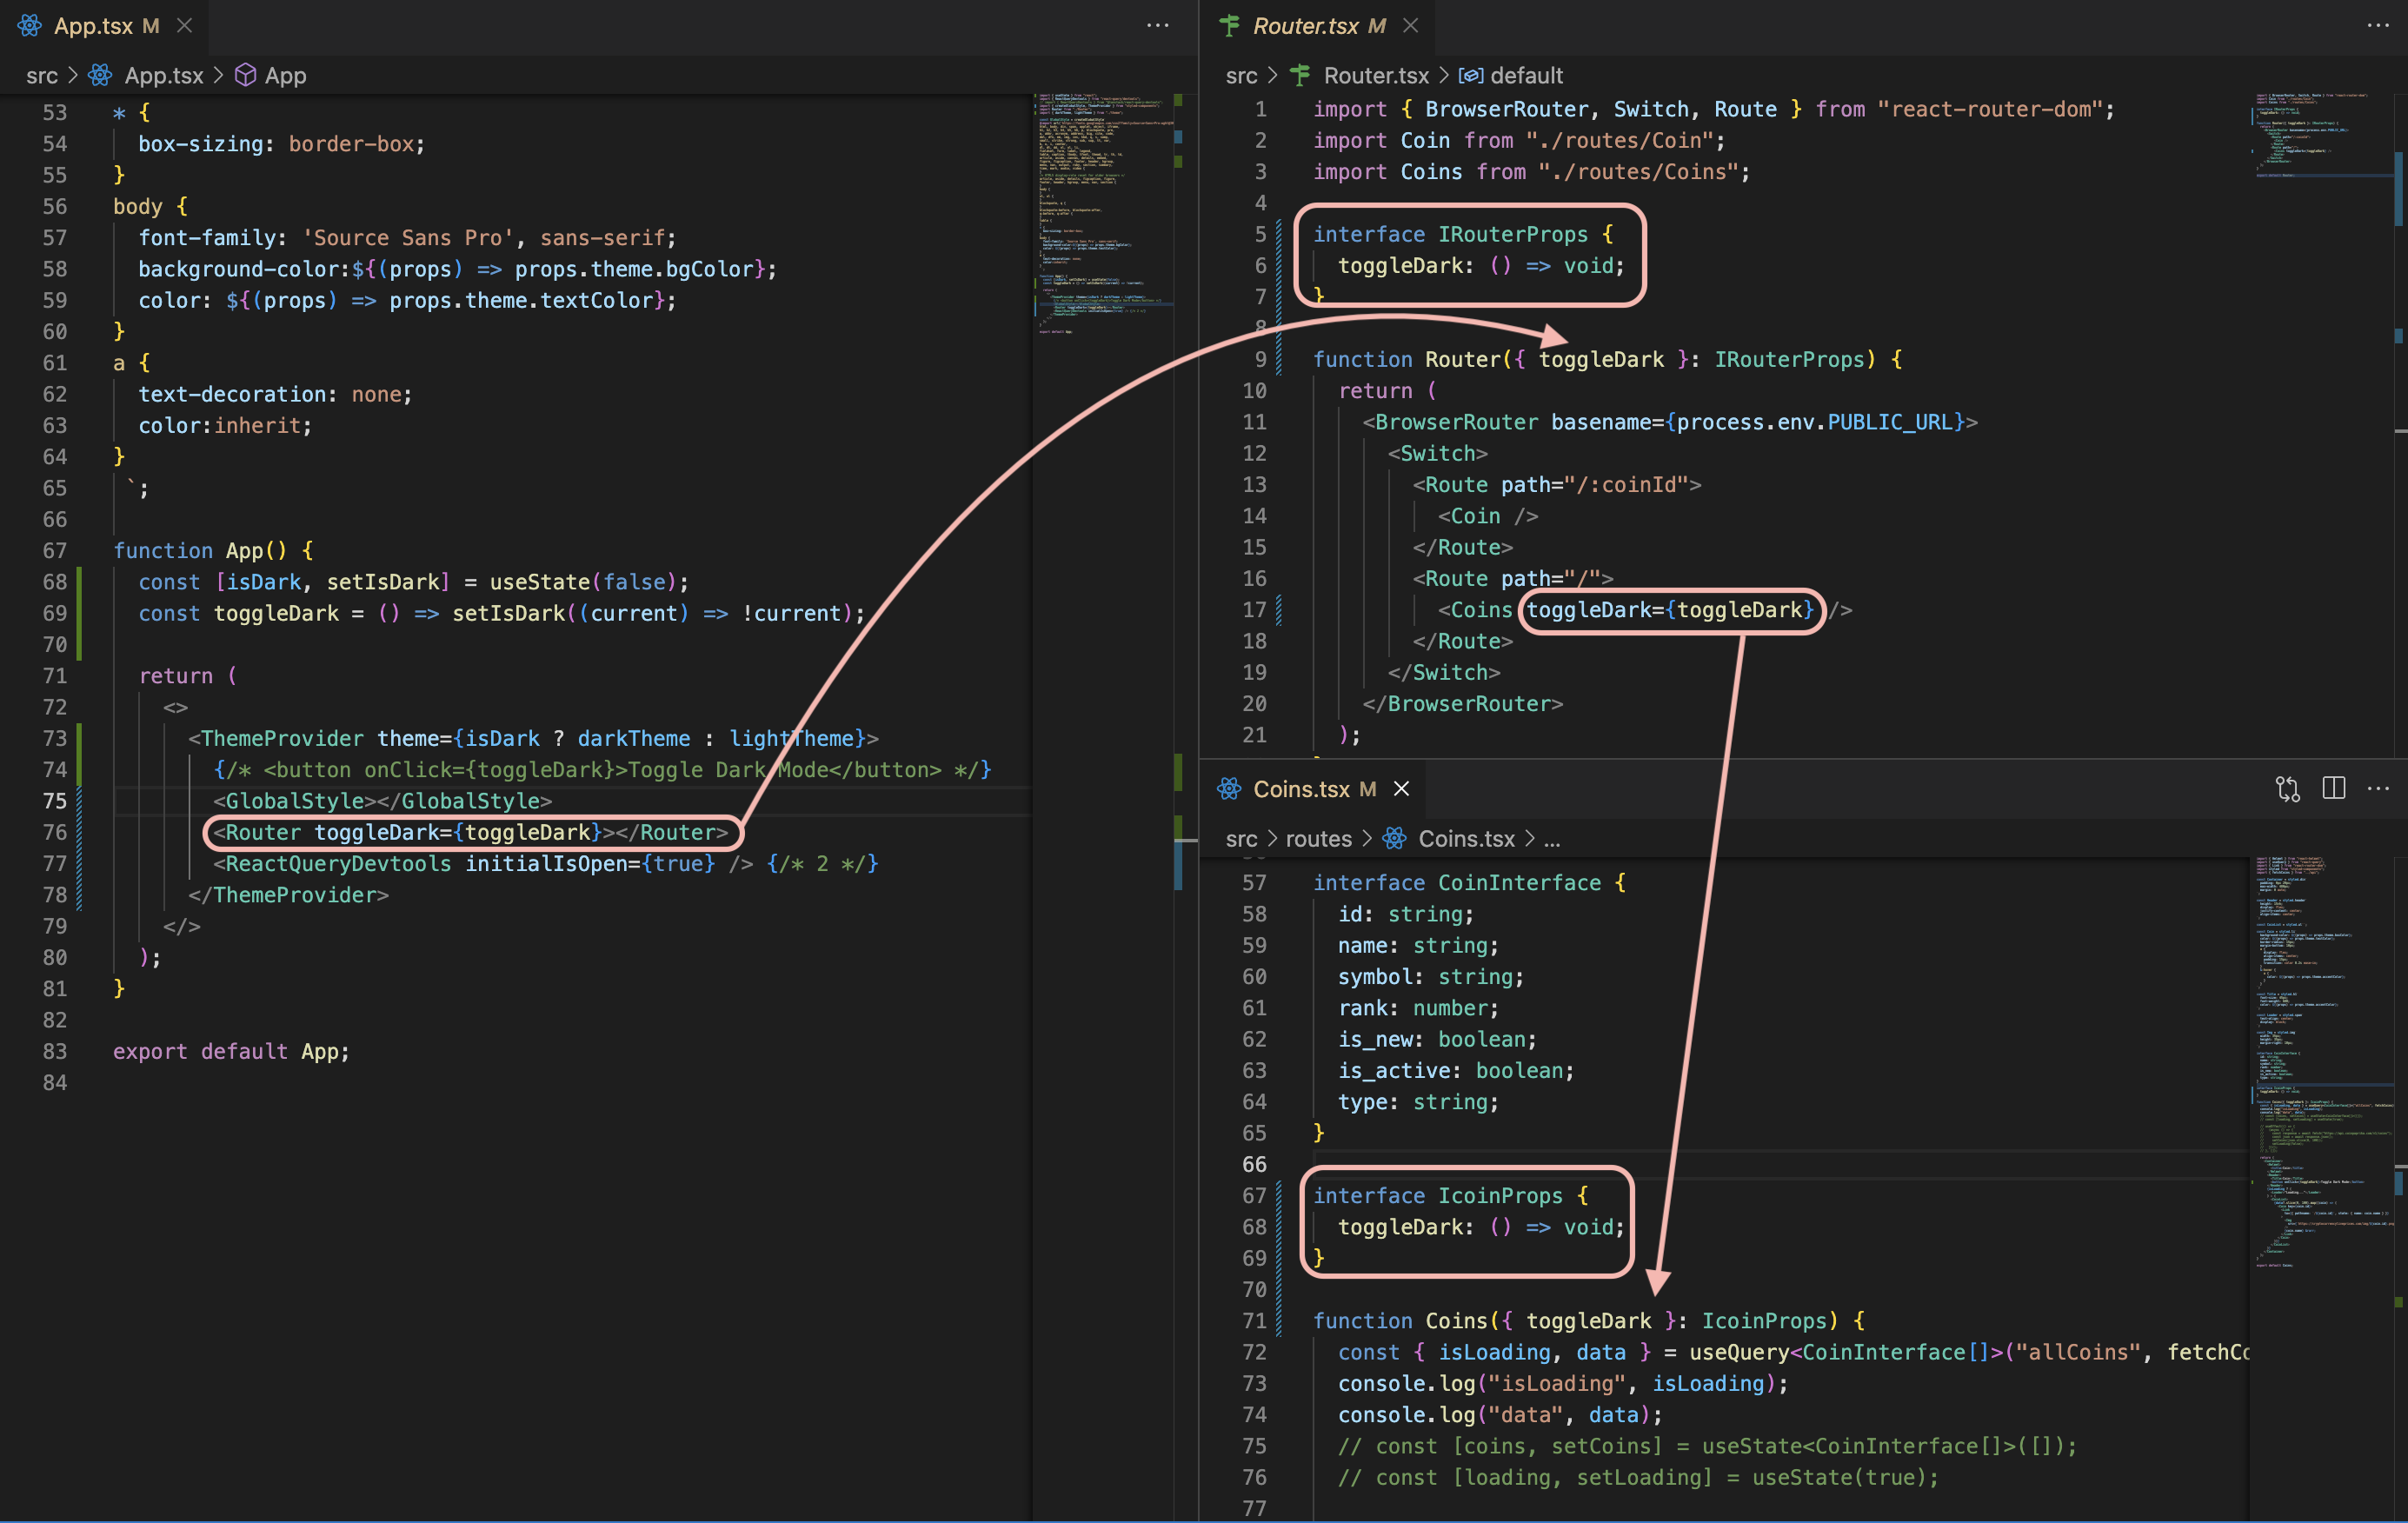The image size is (2408, 1523).
Task: Open the more actions menu of Coins.tsx editor
Action: 2378,789
